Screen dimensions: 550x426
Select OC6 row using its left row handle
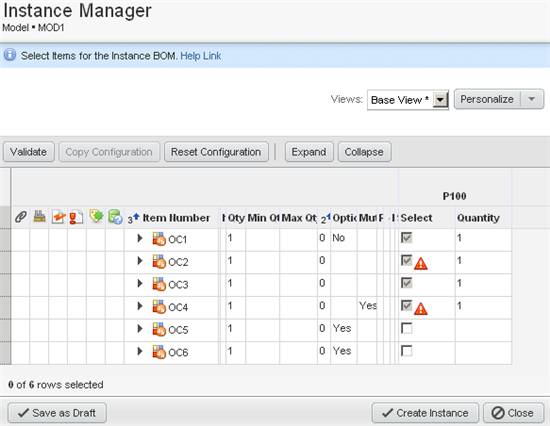pos(5,353)
